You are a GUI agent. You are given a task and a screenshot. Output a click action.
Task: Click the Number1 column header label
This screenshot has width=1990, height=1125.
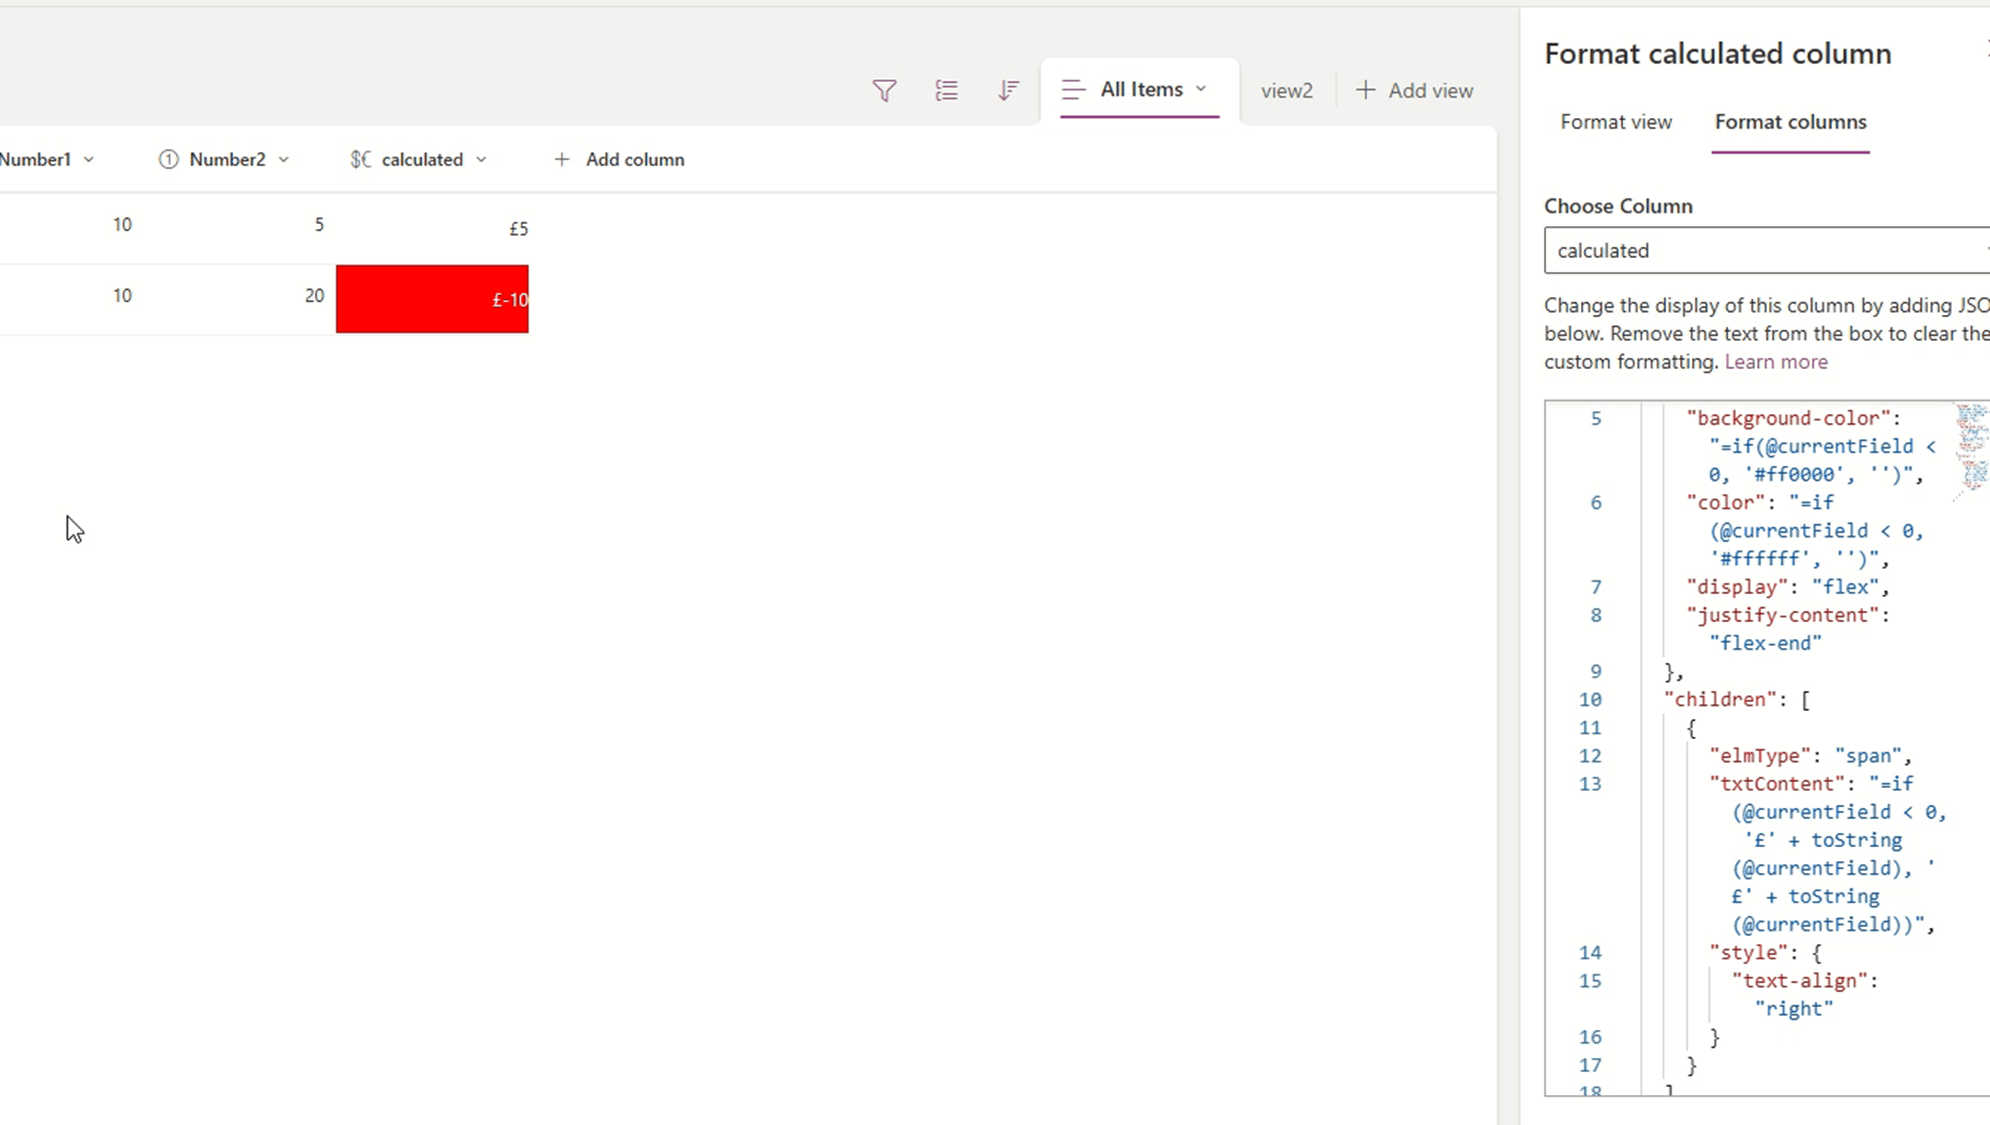click(x=36, y=160)
